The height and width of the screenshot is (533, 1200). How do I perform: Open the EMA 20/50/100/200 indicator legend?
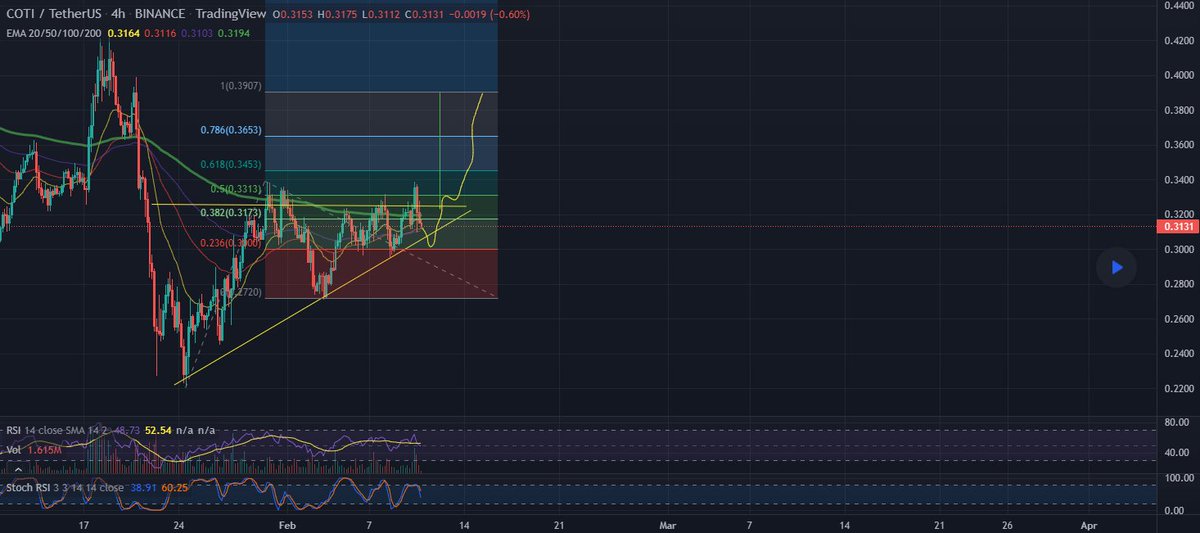[x=54, y=33]
